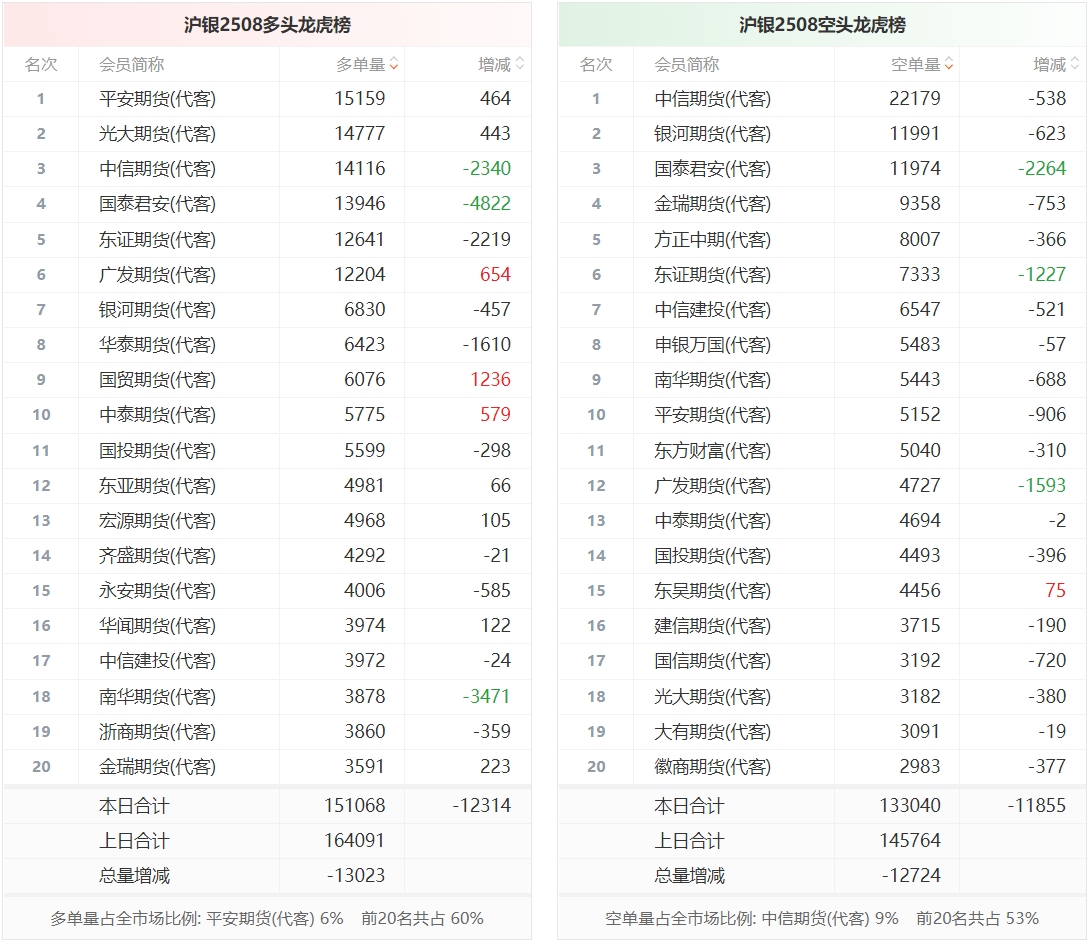This screenshot has height=944, width=1091.
Task: Sort long table by 多单量 arrows
Action: pos(394,64)
